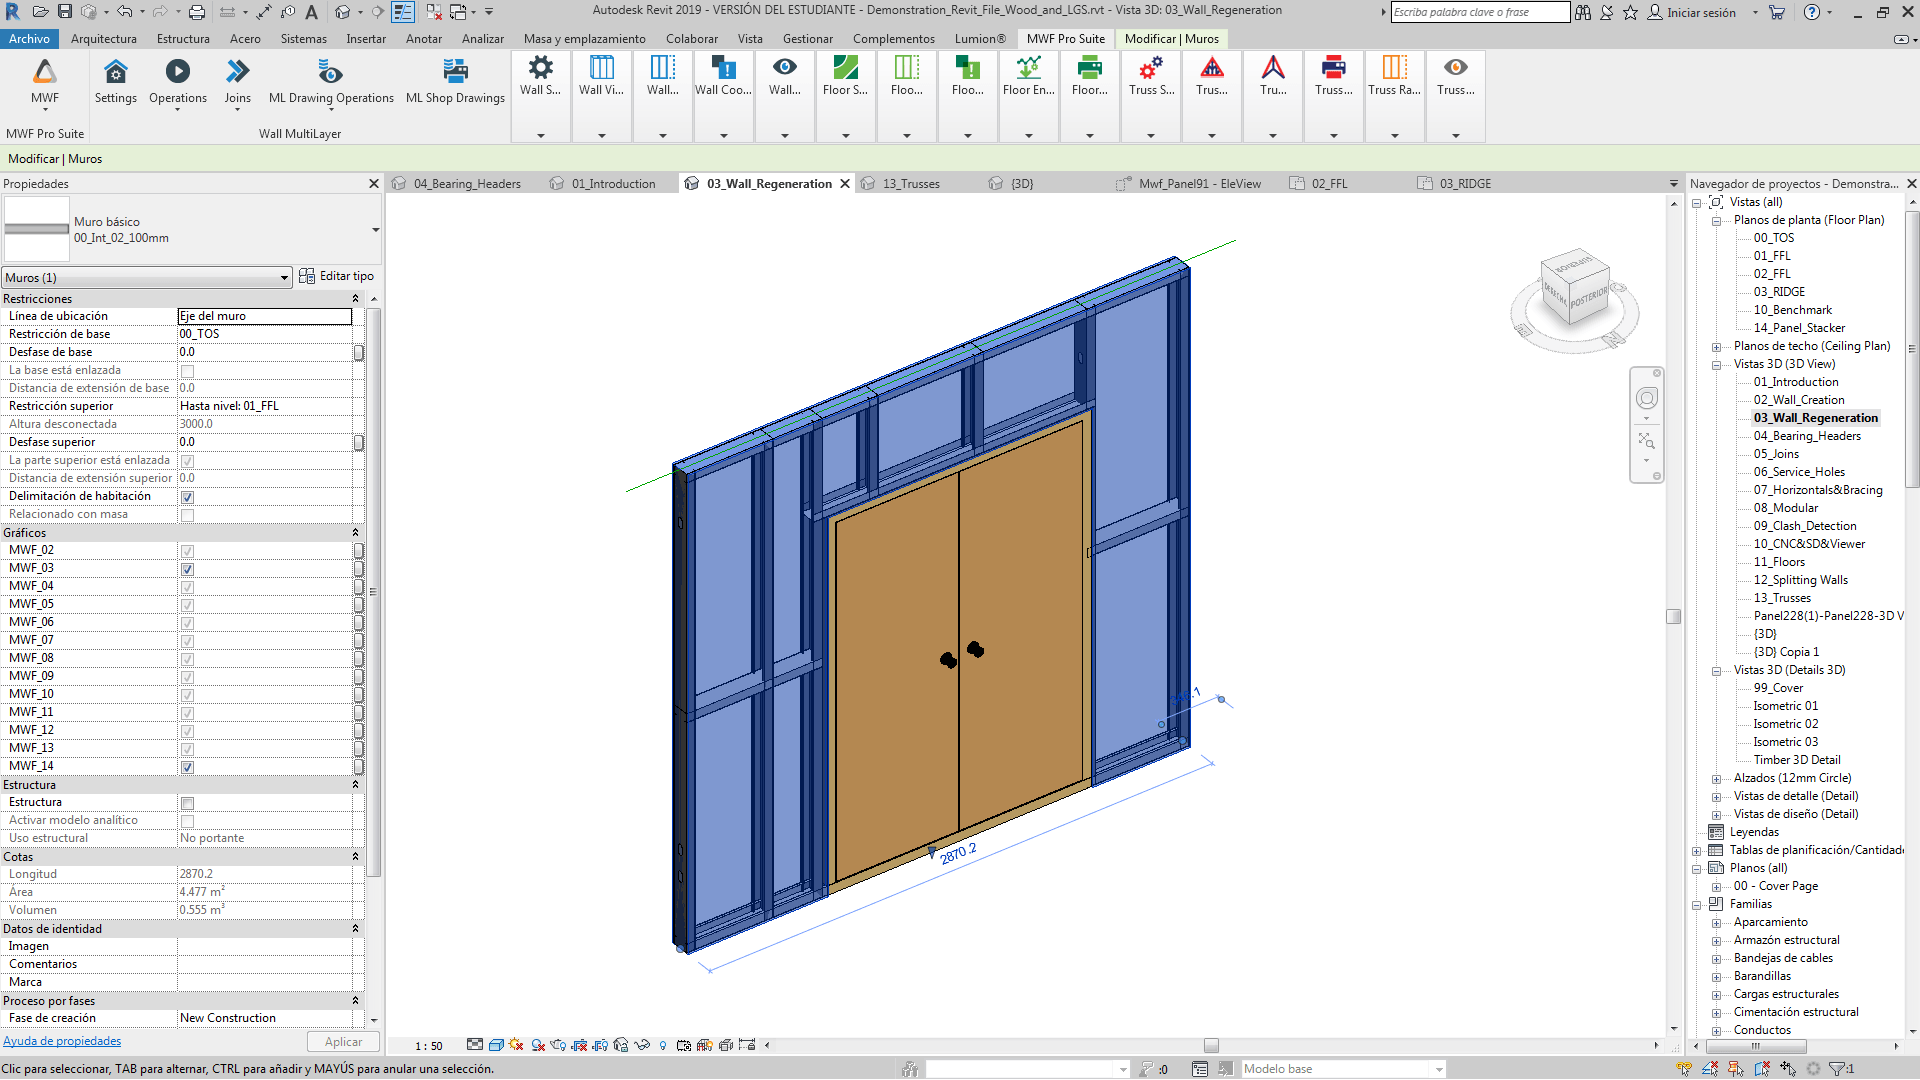
Task: Toggle Activar modelo analítico checkbox
Action: pyautogui.click(x=187, y=821)
